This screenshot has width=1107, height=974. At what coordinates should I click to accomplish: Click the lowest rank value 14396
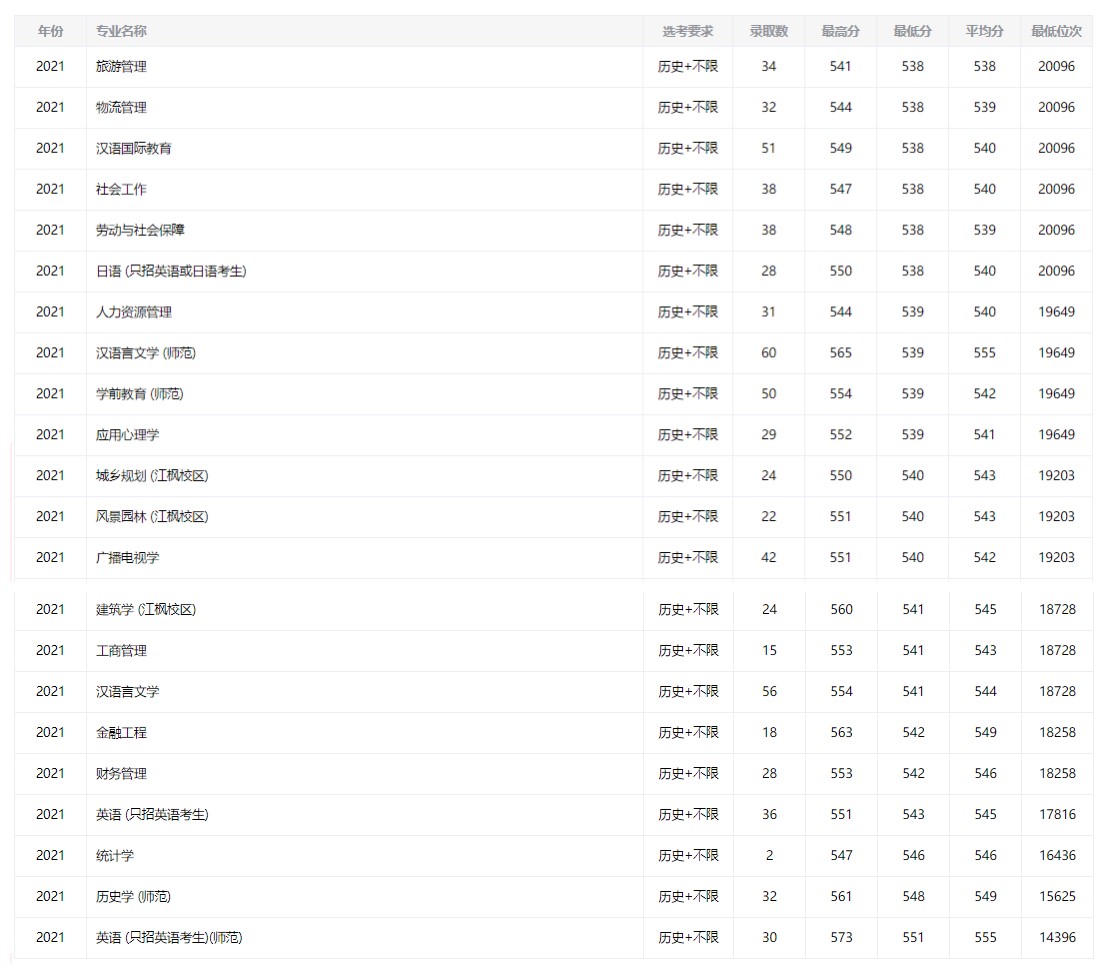[x=1056, y=938]
